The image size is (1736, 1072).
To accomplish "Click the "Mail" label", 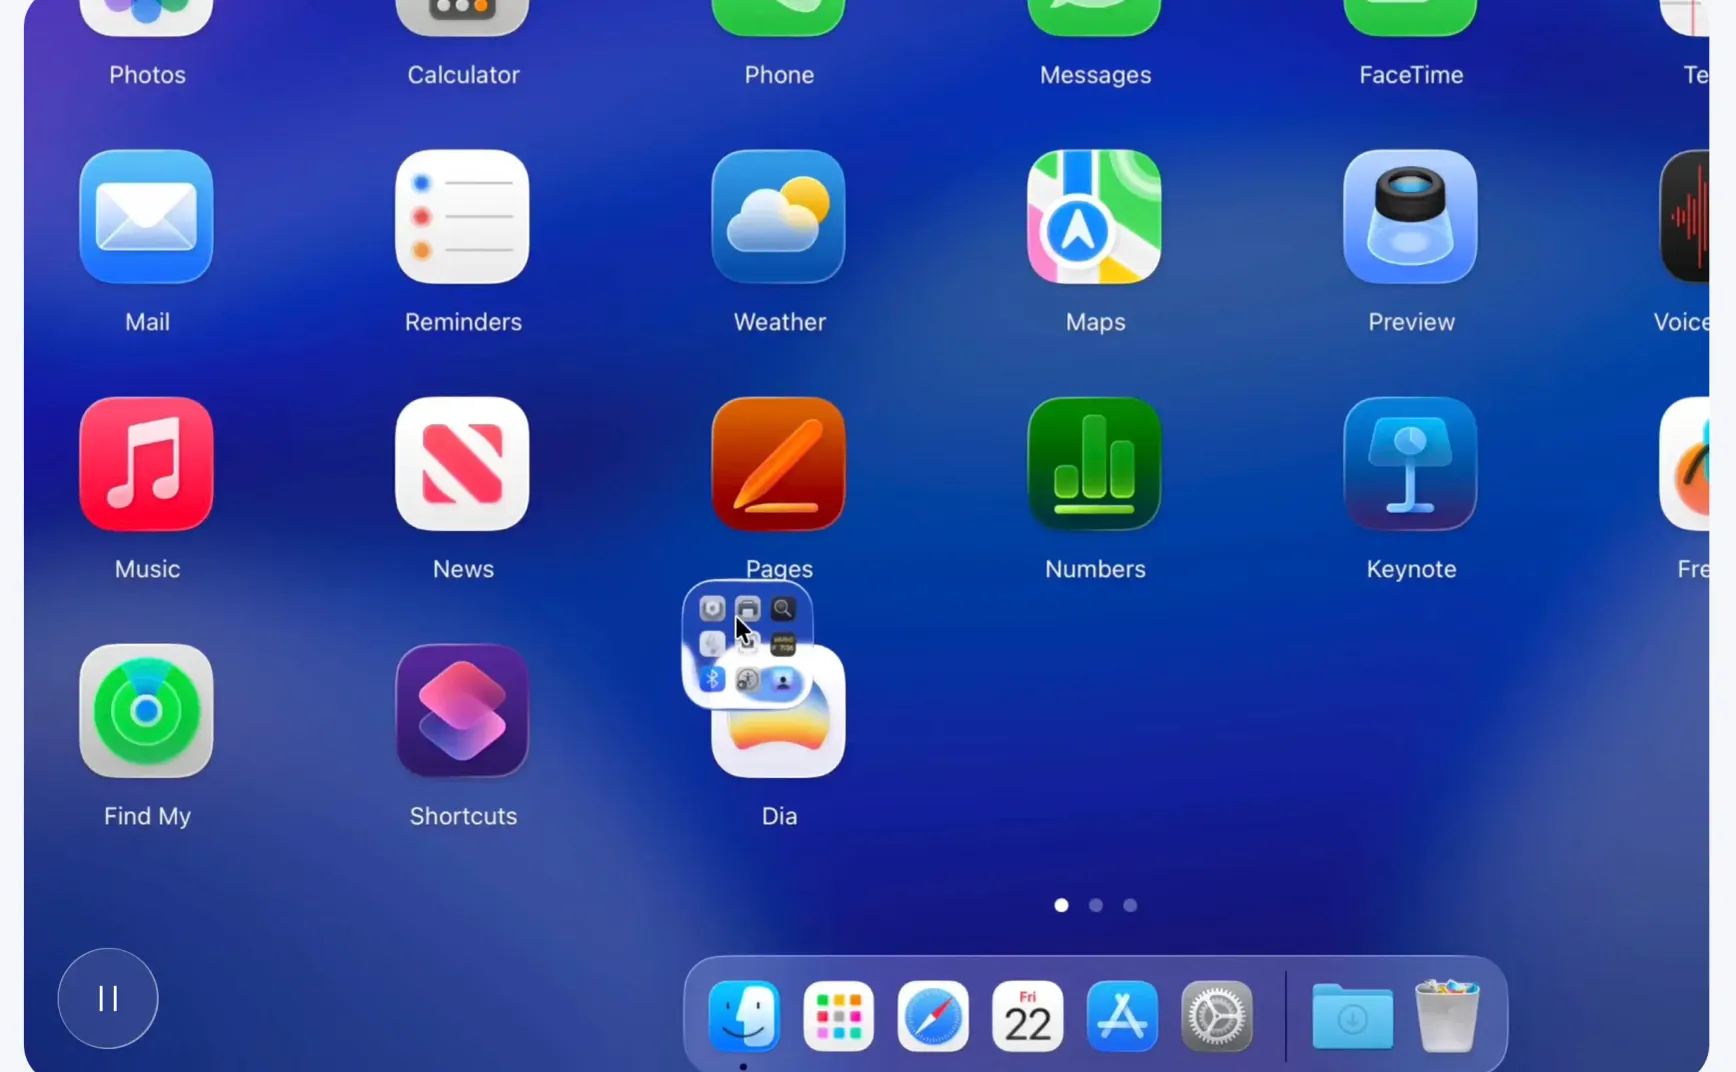I will tap(147, 322).
